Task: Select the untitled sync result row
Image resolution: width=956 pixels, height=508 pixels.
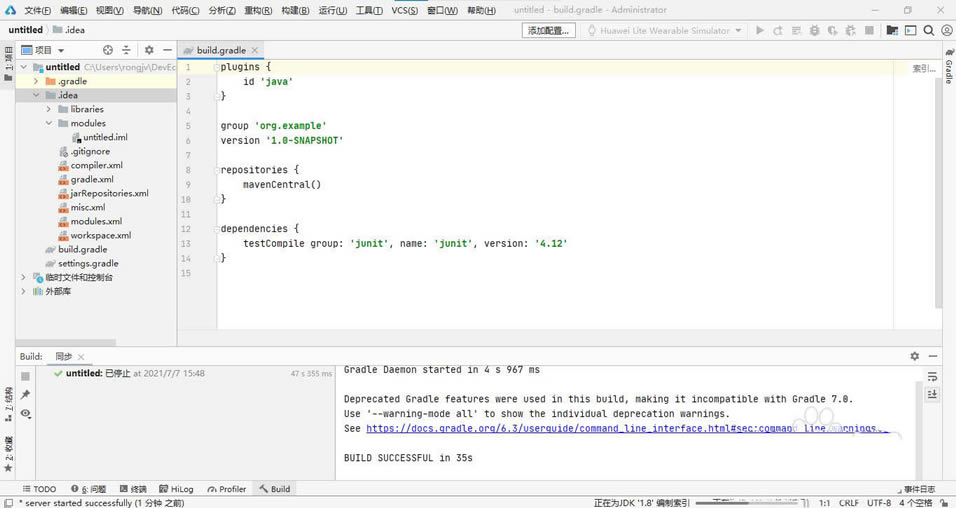Action: click(185, 373)
